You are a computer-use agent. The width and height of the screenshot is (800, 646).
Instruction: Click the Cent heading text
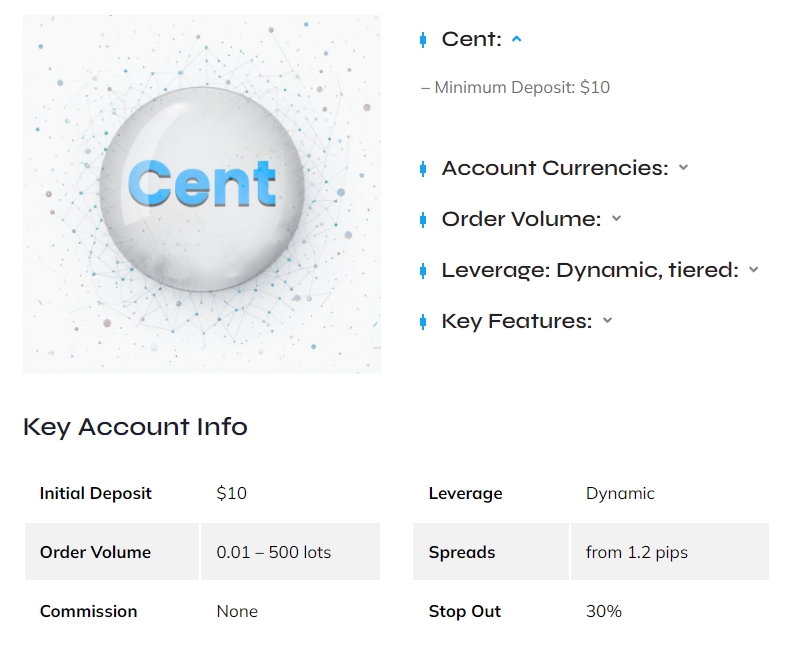click(472, 39)
